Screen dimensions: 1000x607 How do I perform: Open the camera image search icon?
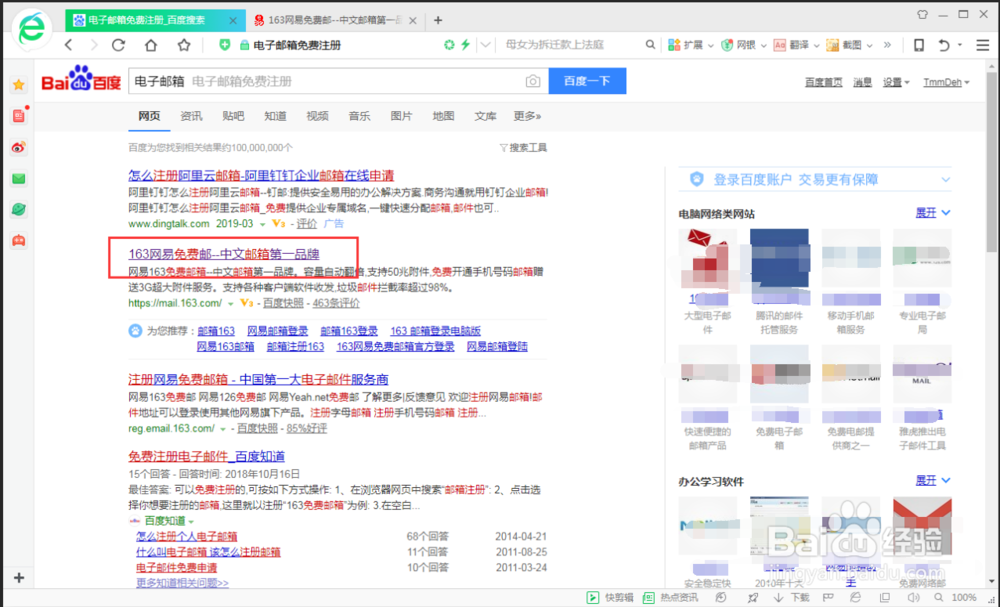(x=533, y=81)
